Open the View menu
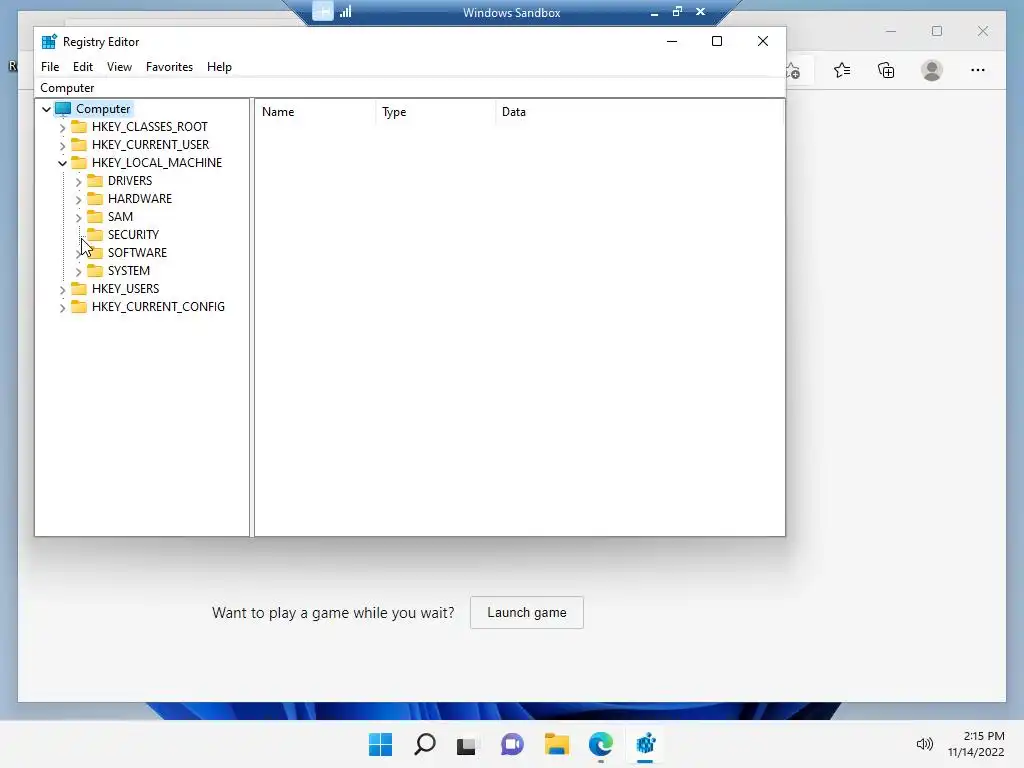Screen dimensions: 1024x768 pyautogui.click(x=120, y=67)
